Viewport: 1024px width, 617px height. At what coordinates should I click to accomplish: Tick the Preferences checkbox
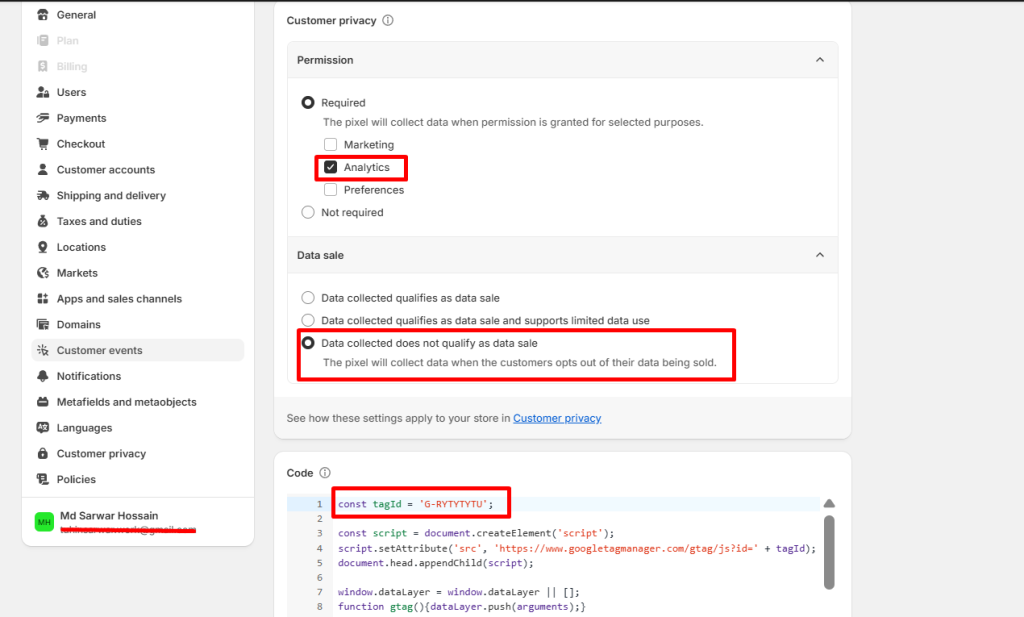click(331, 190)
